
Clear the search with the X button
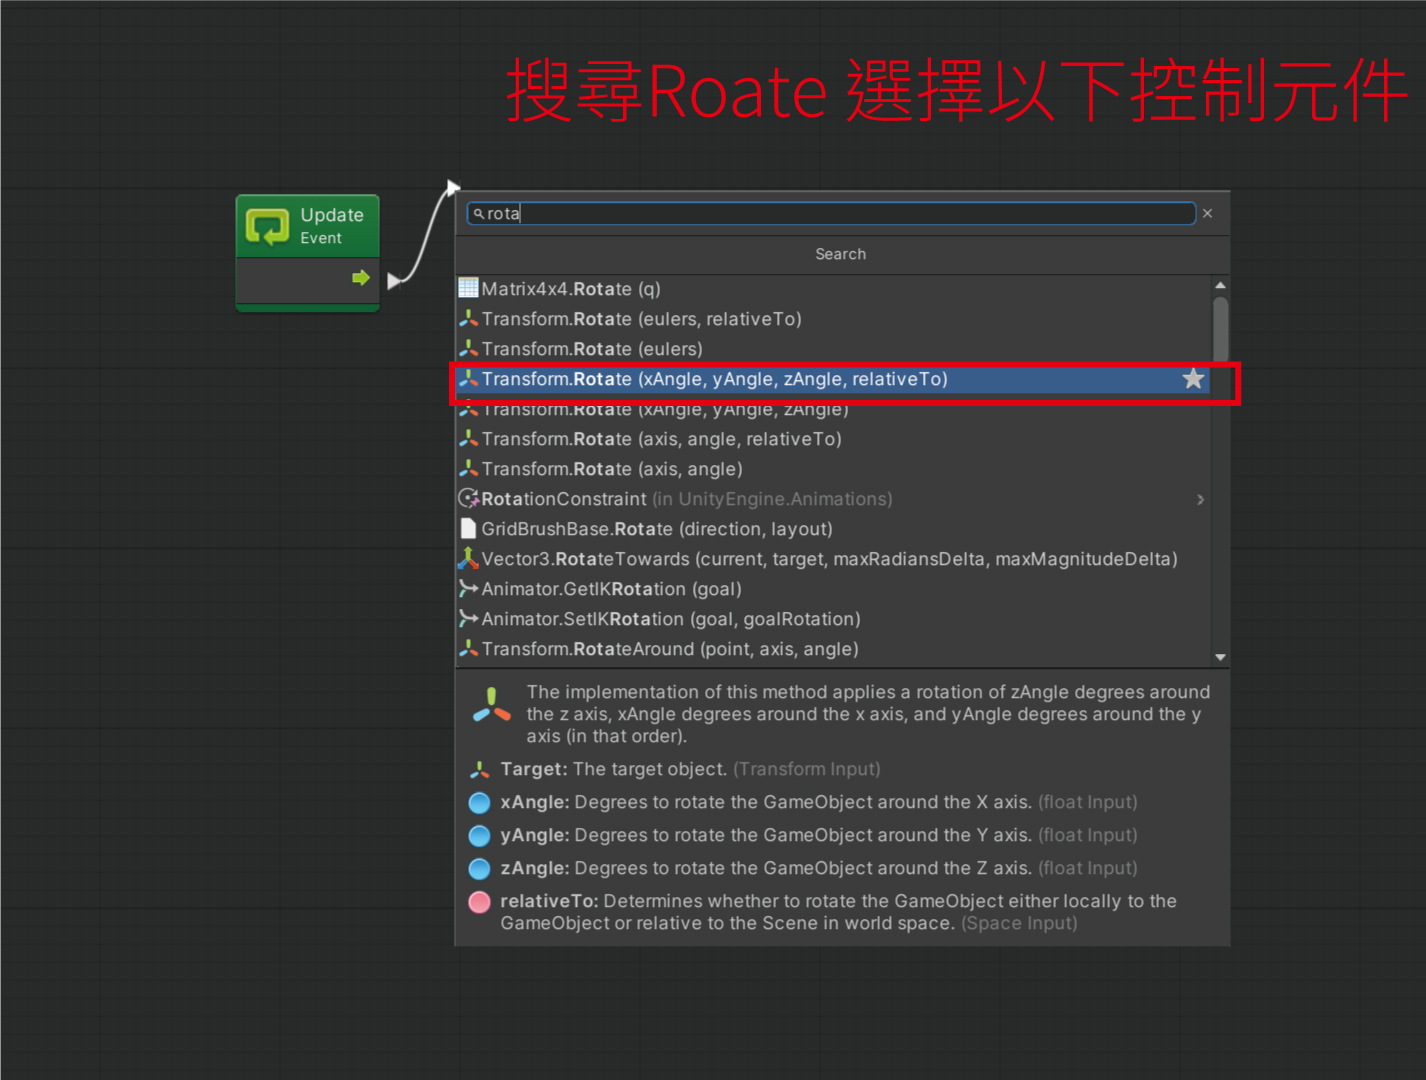coord(1207,213)
